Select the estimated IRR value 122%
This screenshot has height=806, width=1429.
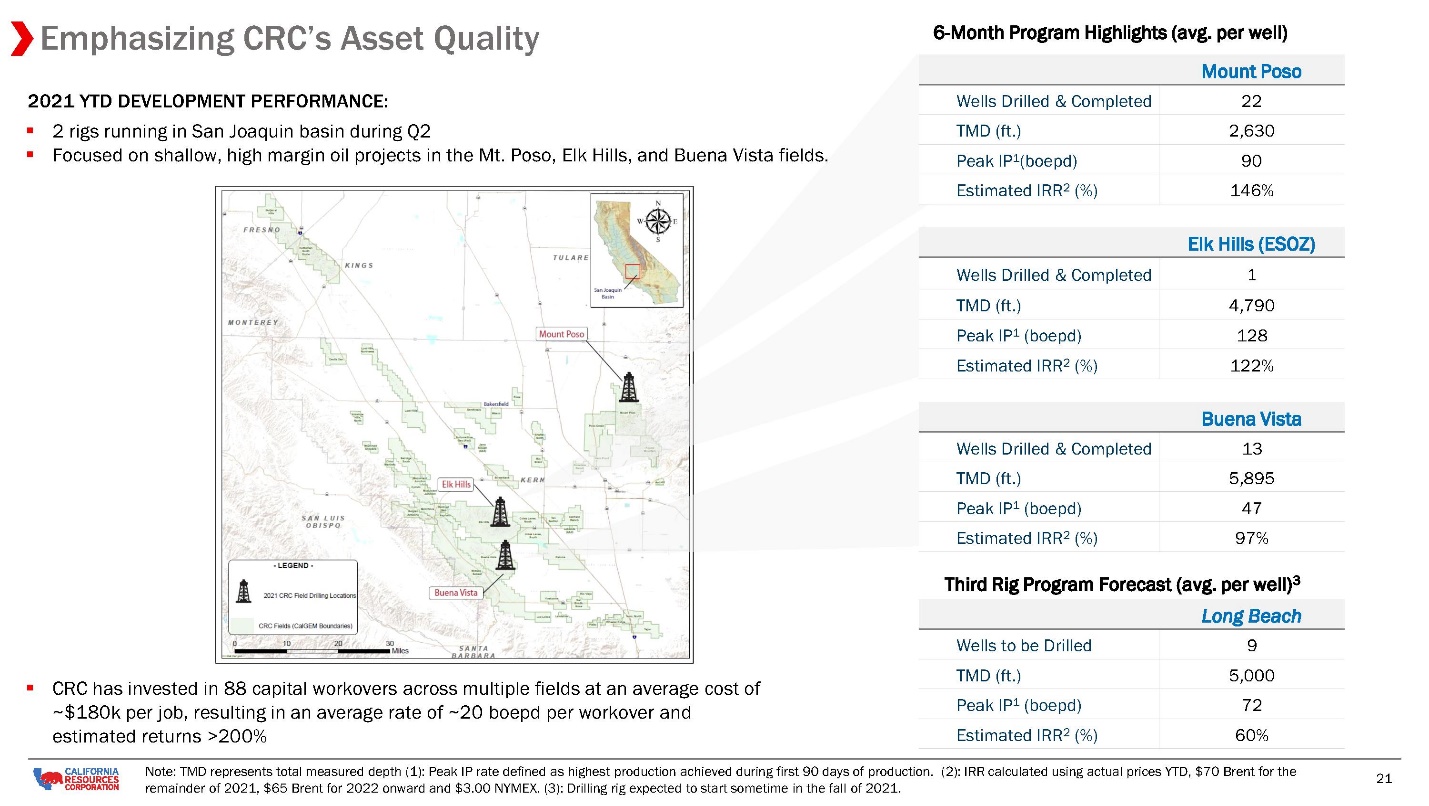click(1251, 365)
